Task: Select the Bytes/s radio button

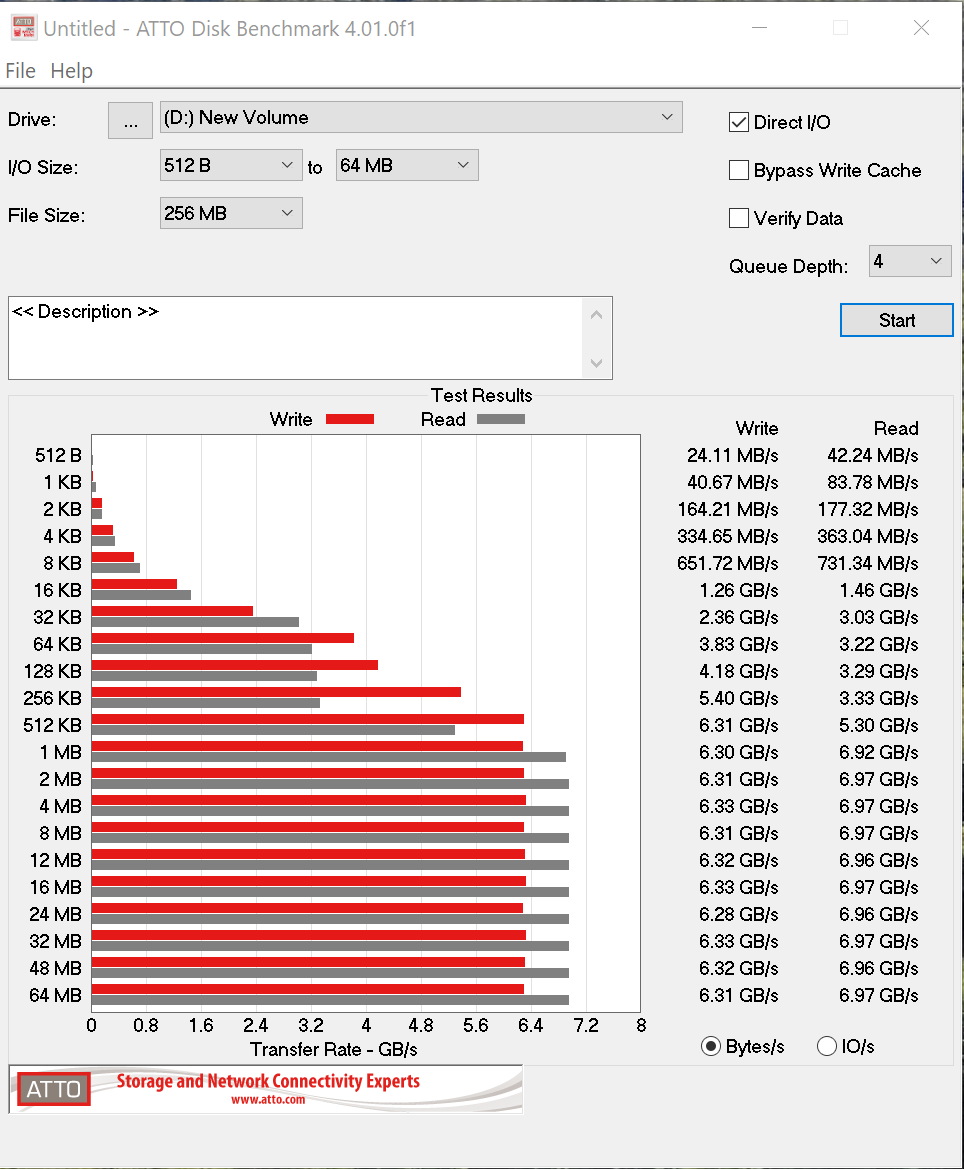Action: (711, 1047)
